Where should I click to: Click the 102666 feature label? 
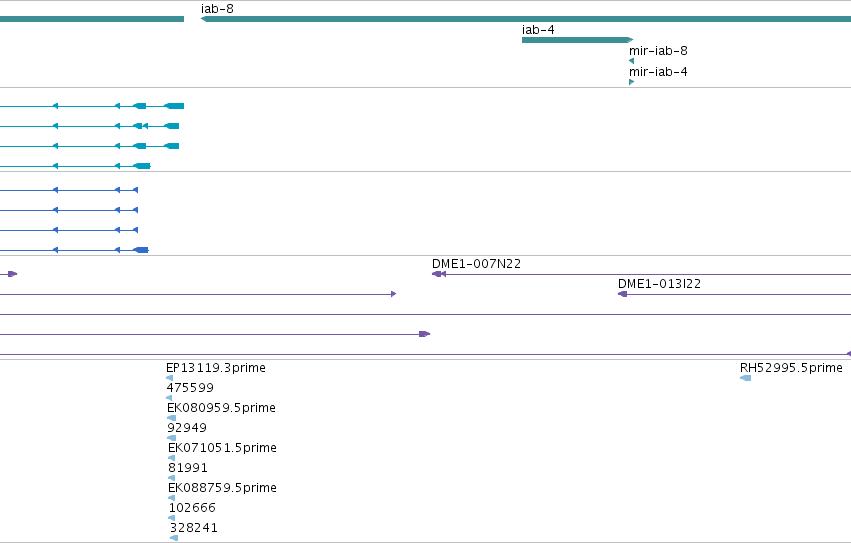[x=192, y=508]
